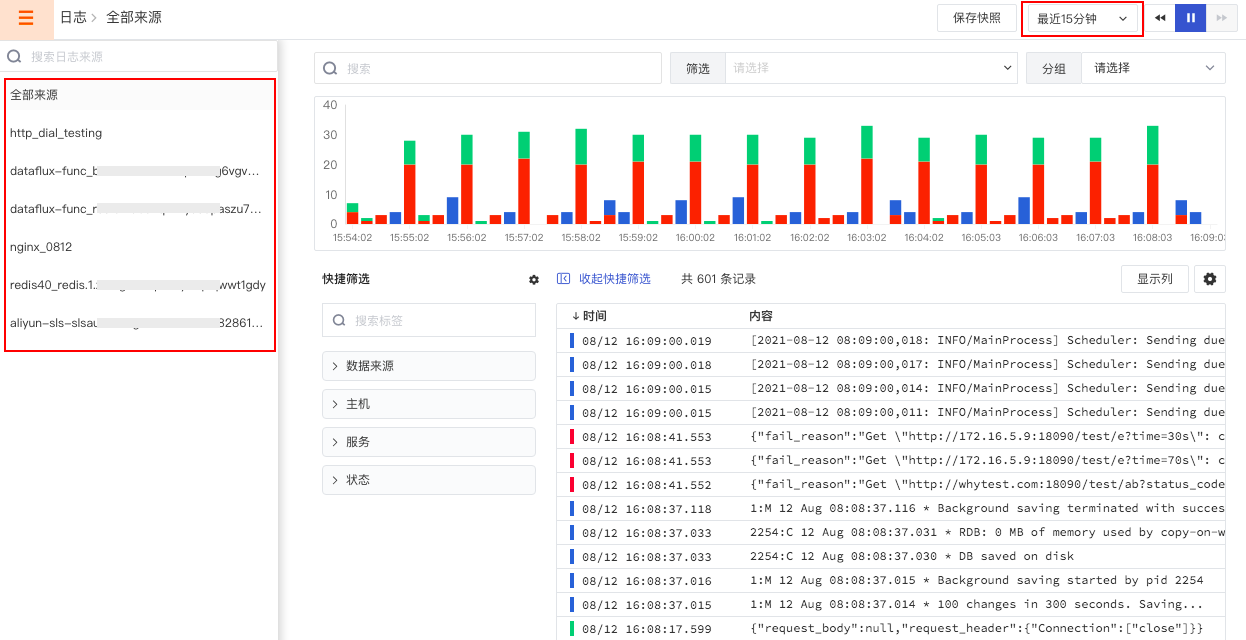Expand the 状态 filter section
Screen dimensions: 1246x640
(429, 480)
